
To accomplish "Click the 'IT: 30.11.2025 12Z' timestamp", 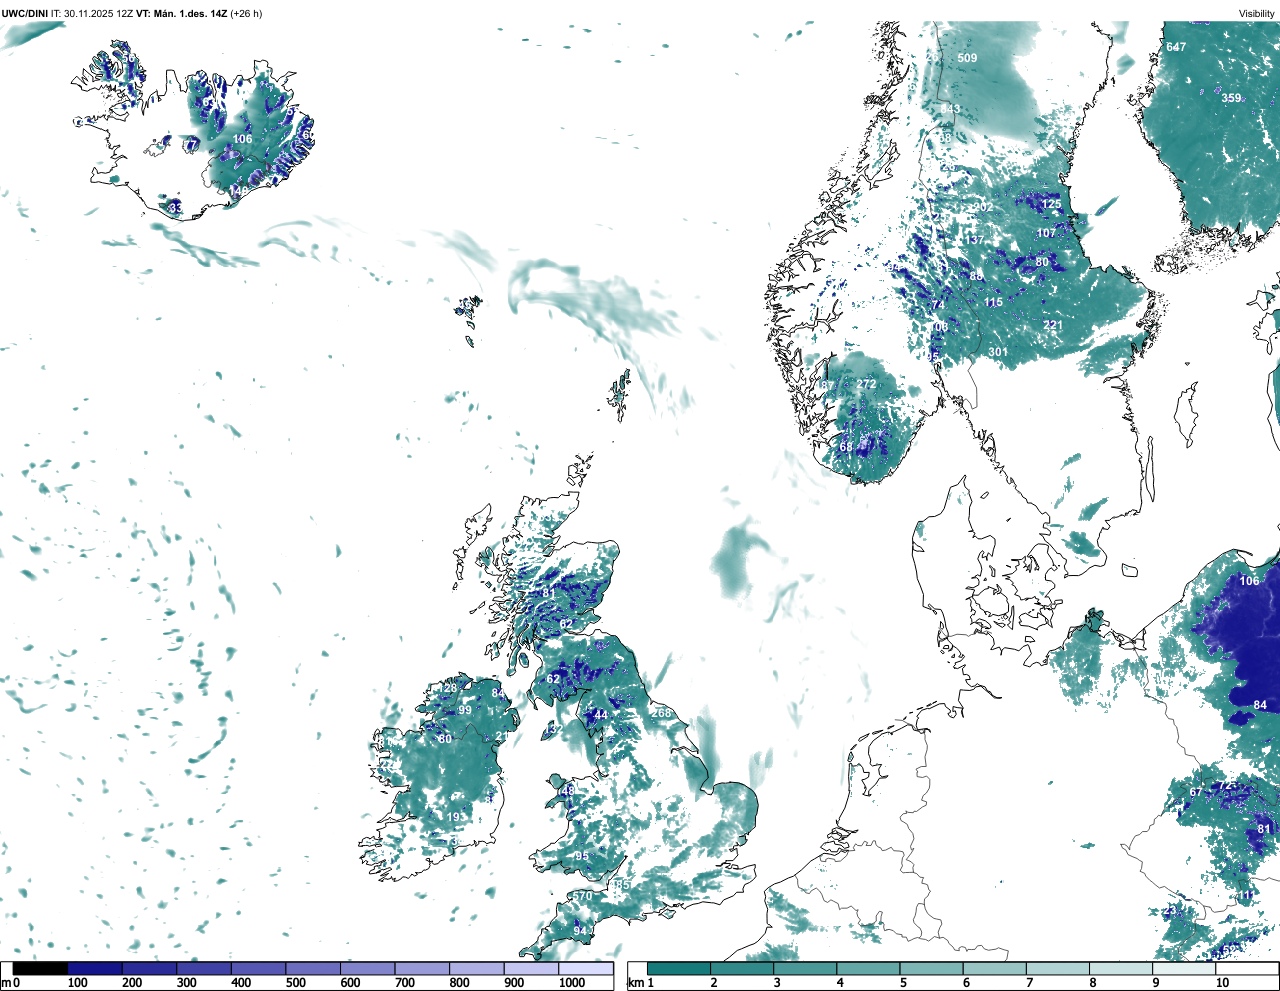I will click(93, 14).
